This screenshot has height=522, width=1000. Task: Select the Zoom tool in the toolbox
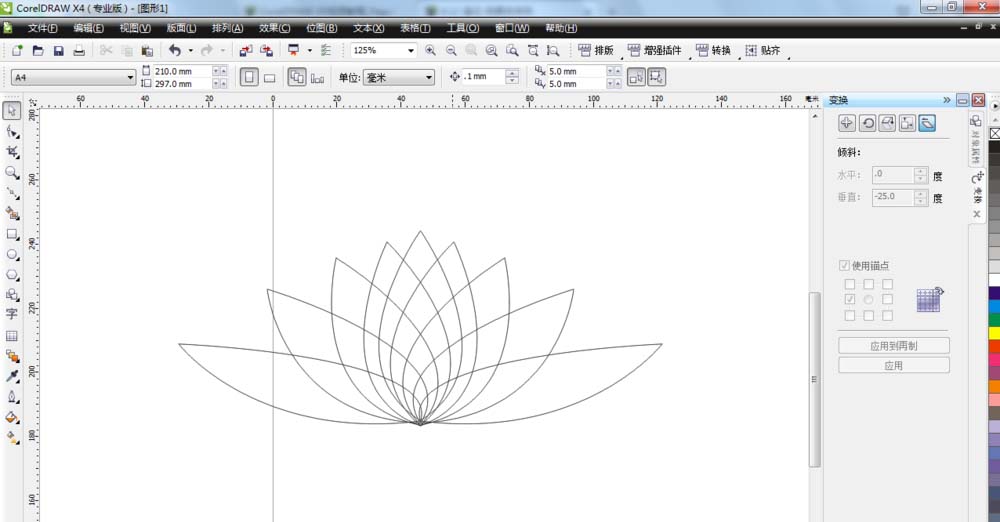coord(11,172)
